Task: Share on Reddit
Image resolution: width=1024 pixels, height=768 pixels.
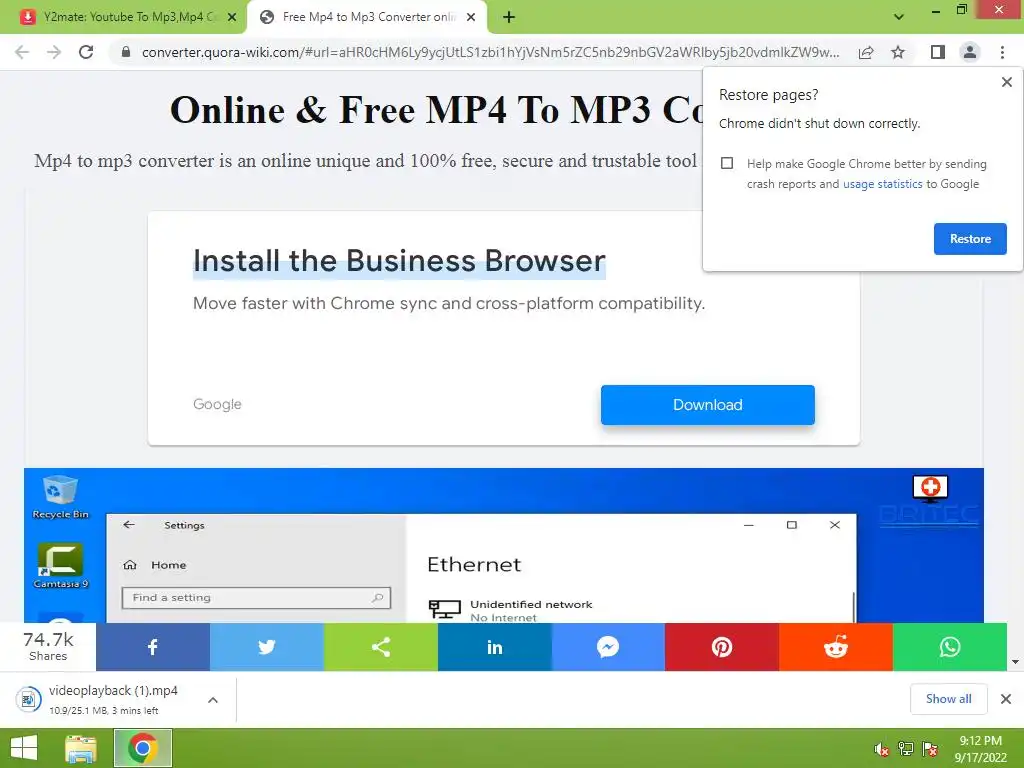Action: pyautogui.click(x=836, y=647)
